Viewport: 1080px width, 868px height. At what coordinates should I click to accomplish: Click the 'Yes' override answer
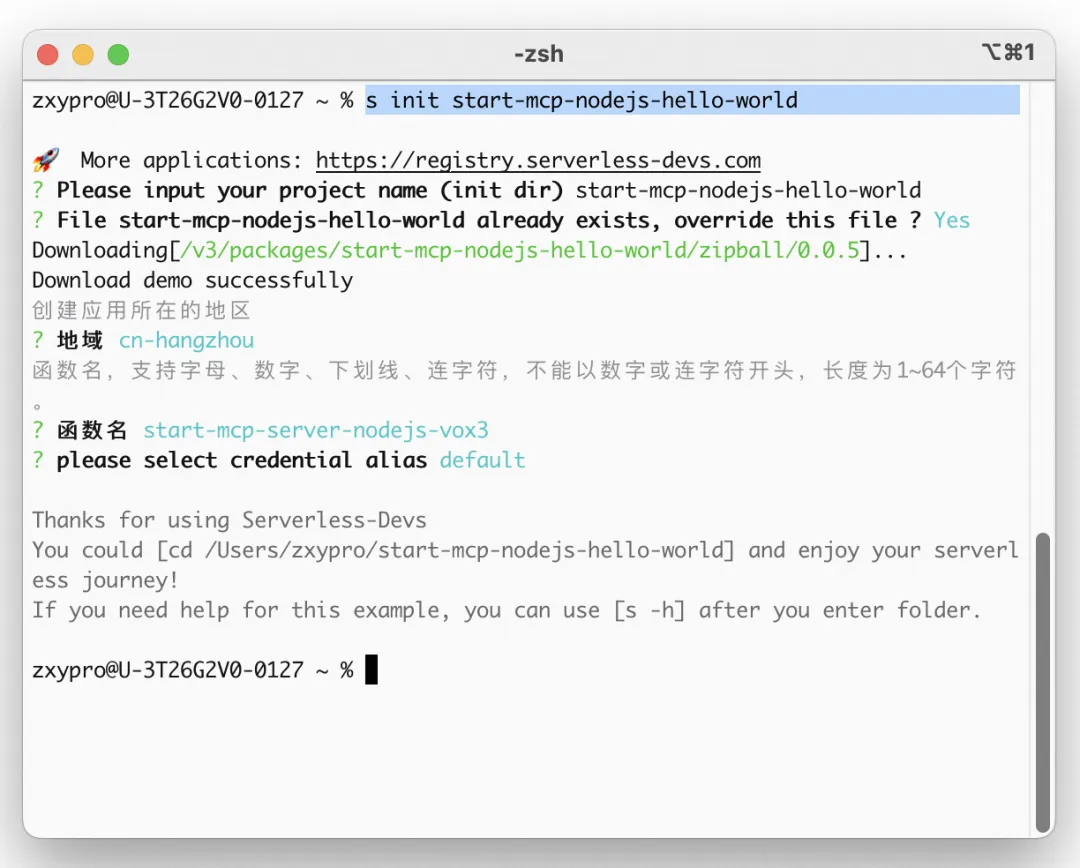(x=952, y=220)
